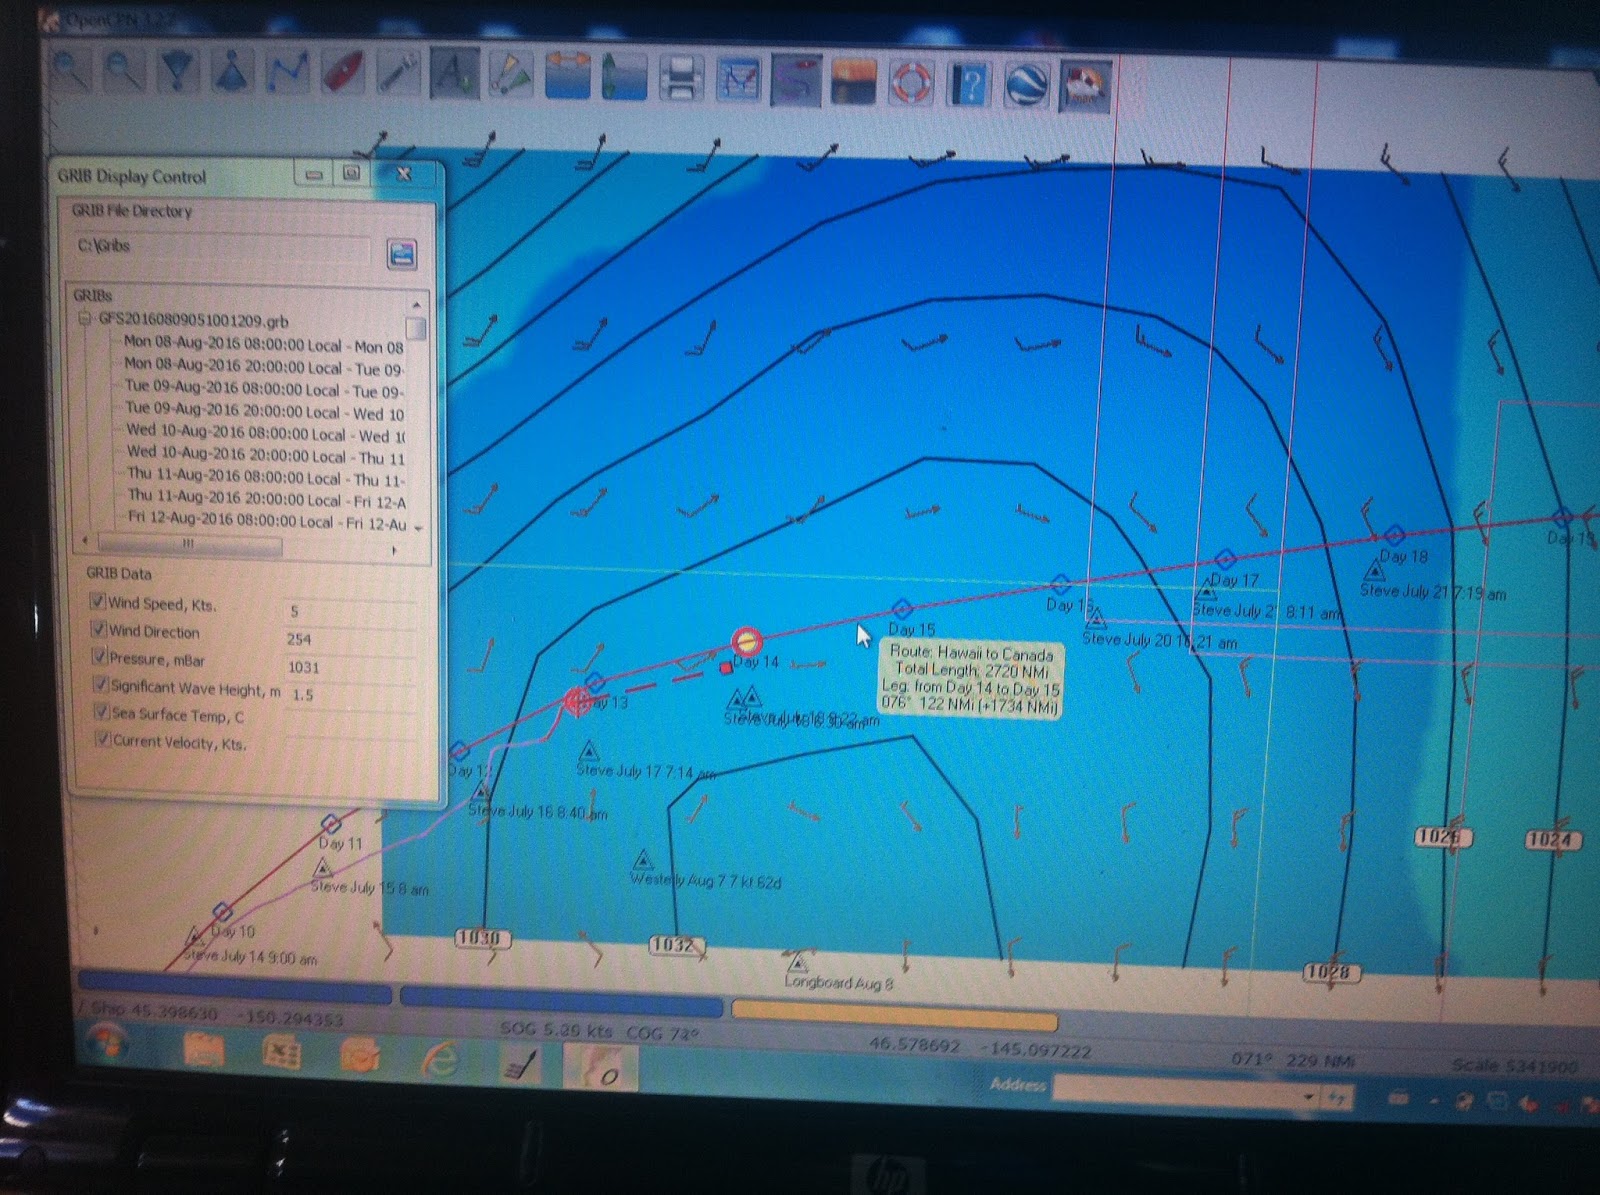The width and height of the screenshot is (1600, 1195).
Task: Toggle the Wind Direction checkbox
Action: (x=98, y=628)
